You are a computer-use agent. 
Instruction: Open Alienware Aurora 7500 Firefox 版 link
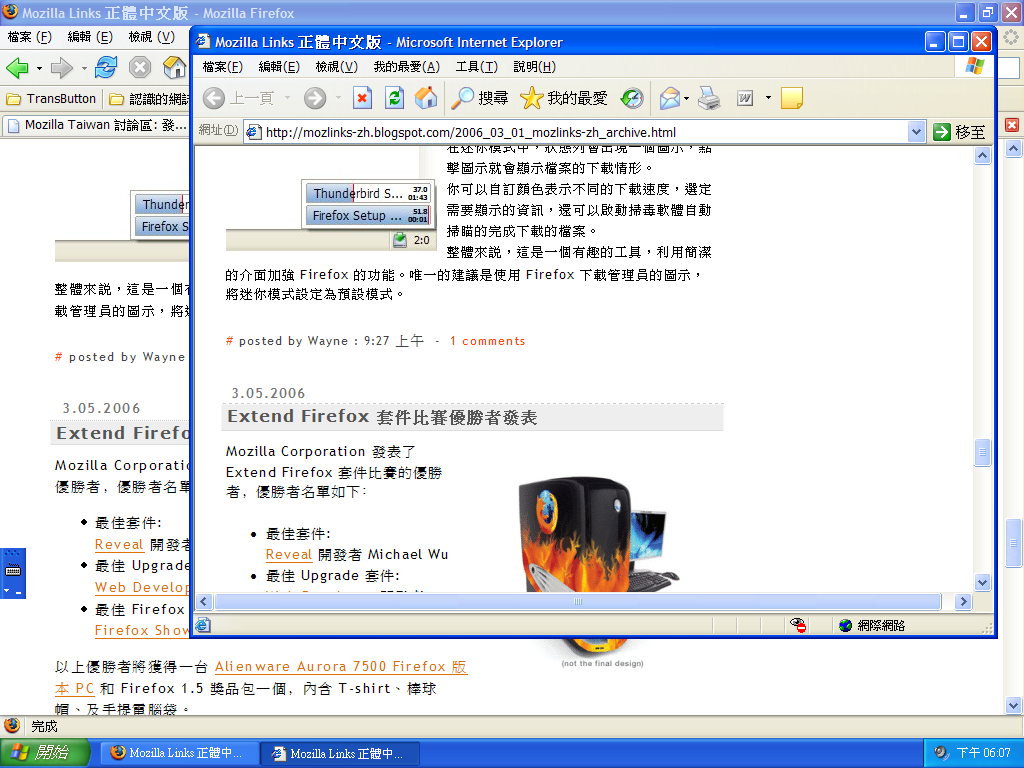coord(341,667)
